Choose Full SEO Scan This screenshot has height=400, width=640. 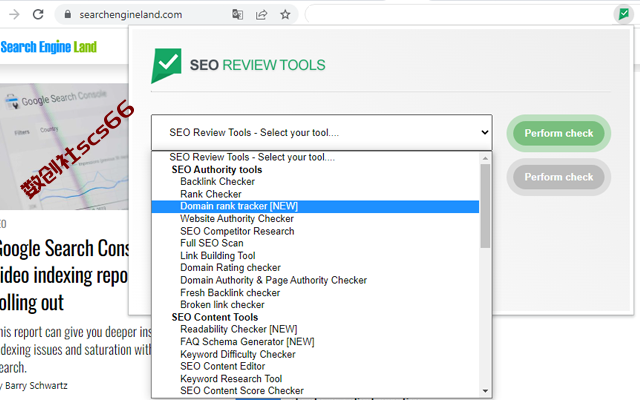coord(315,243)
